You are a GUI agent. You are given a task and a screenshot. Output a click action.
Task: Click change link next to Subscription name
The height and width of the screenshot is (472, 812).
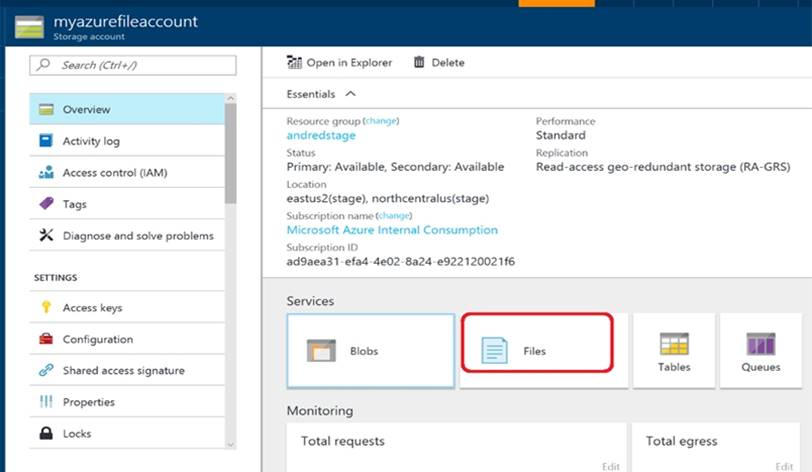(393, 215)
